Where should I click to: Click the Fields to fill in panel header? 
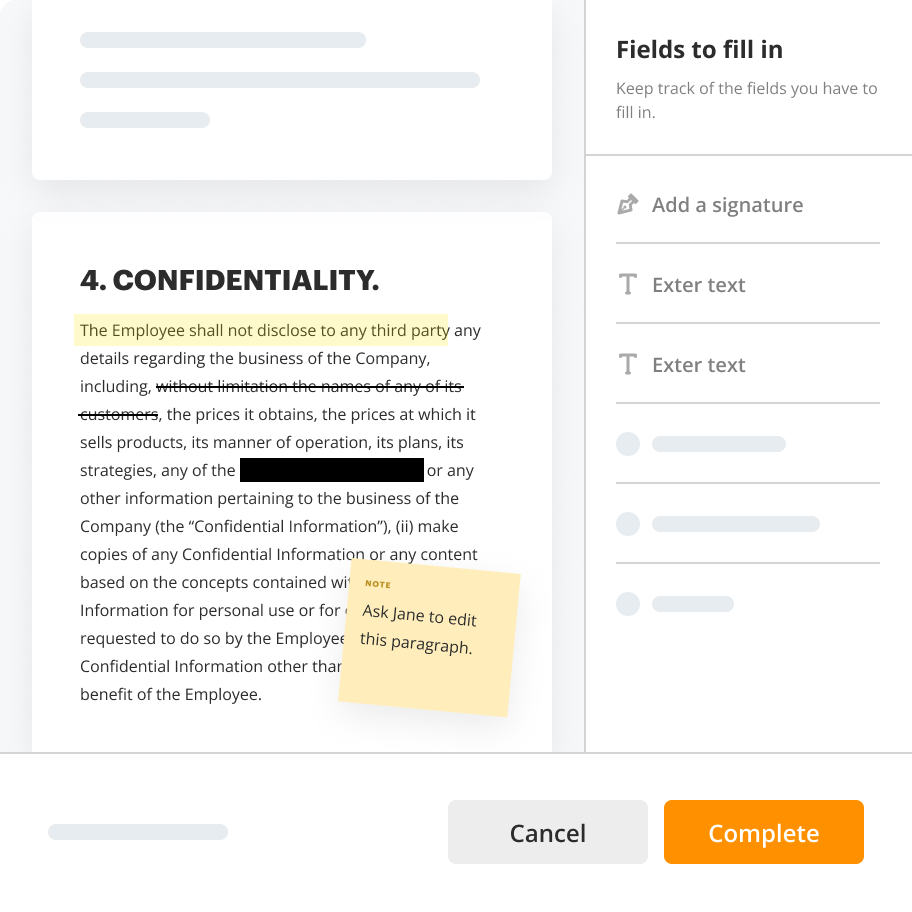coord(698,49)
